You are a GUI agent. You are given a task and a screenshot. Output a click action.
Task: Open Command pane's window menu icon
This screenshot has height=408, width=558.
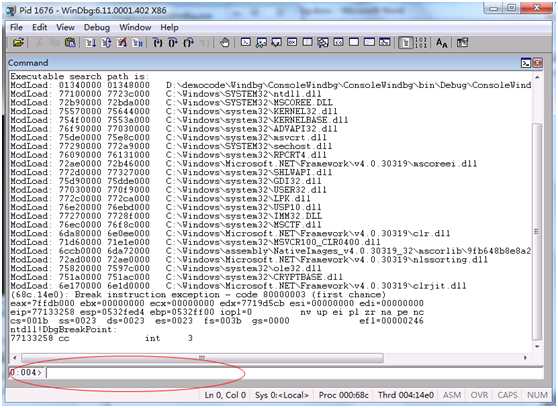(x=526, y=63)
